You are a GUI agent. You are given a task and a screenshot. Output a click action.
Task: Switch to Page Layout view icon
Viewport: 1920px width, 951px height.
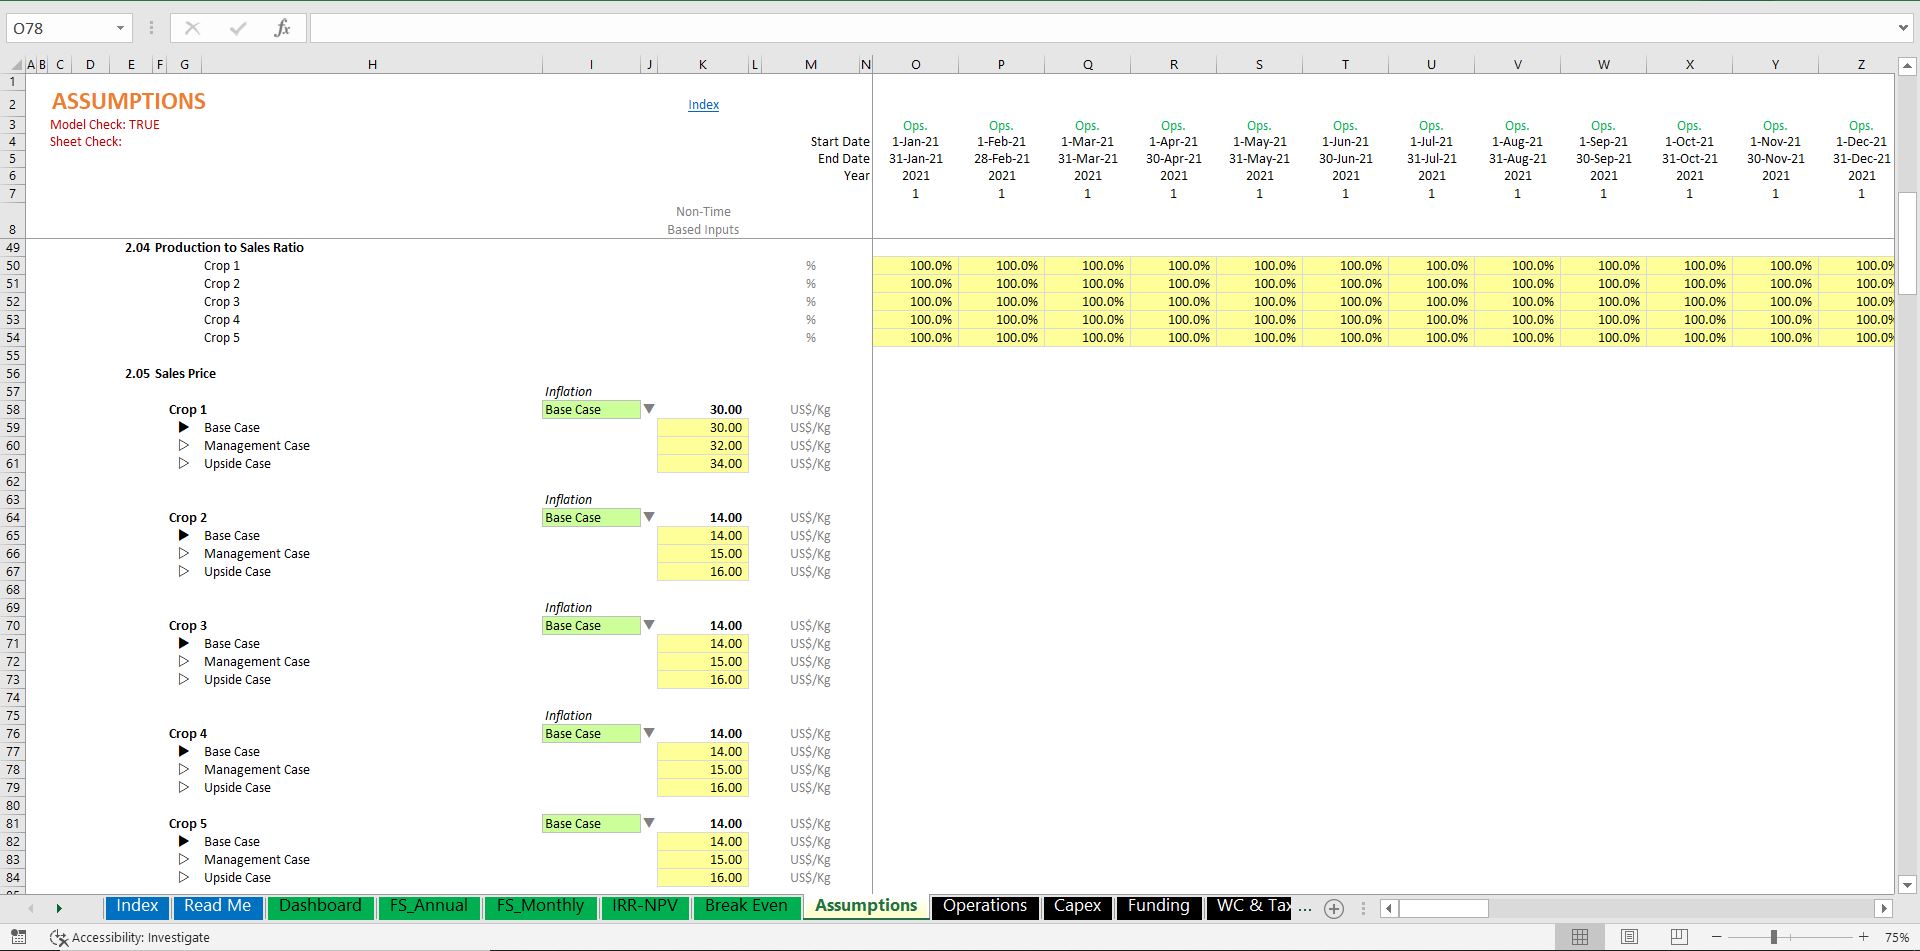coord(1629,937)
